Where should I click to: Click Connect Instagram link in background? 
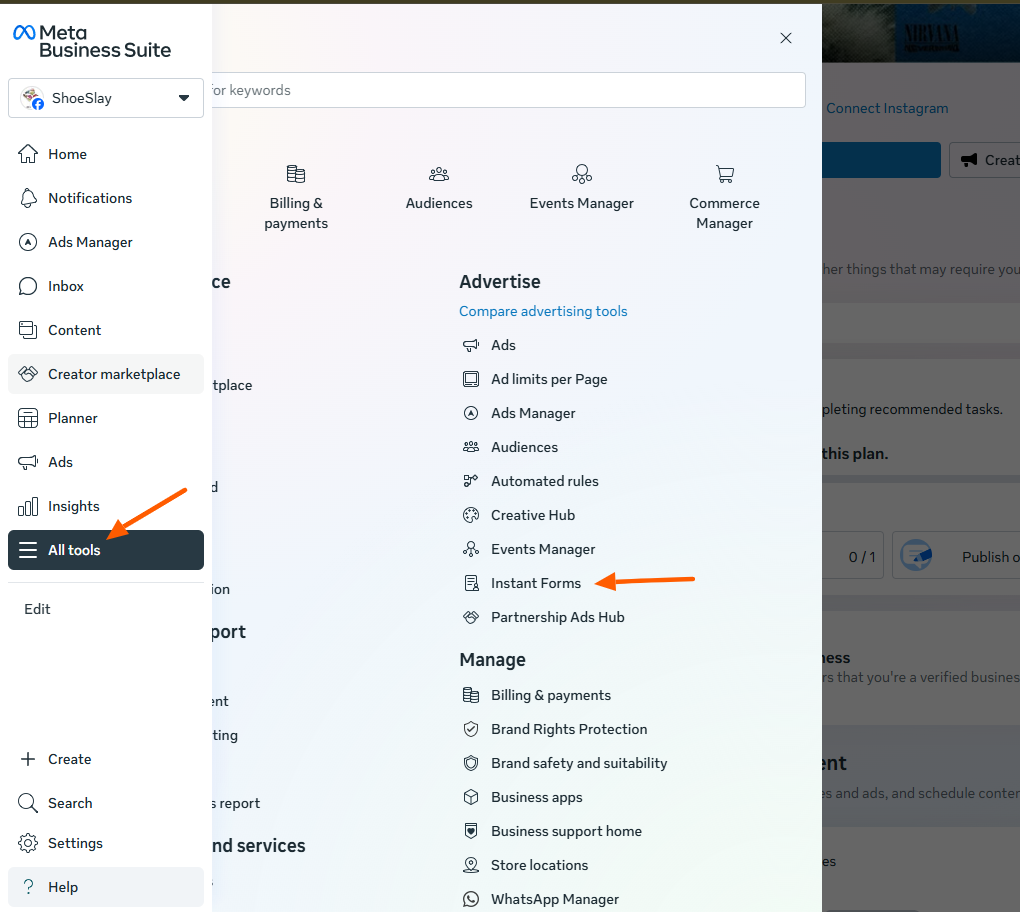click(887, 109)
